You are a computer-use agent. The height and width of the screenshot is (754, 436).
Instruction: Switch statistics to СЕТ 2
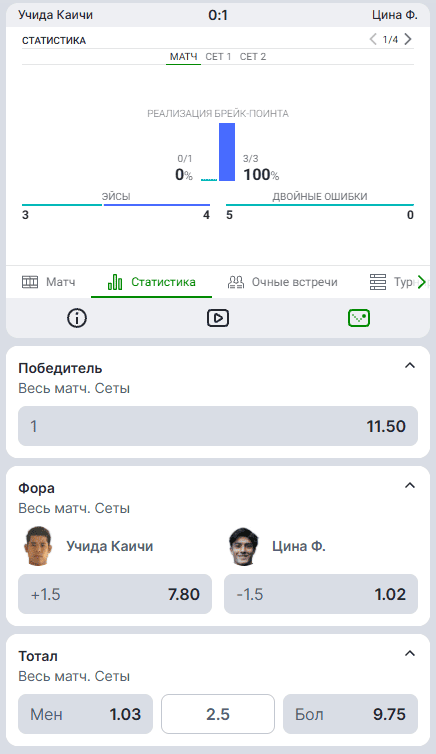pyautogui.click(x=253, y=57)
